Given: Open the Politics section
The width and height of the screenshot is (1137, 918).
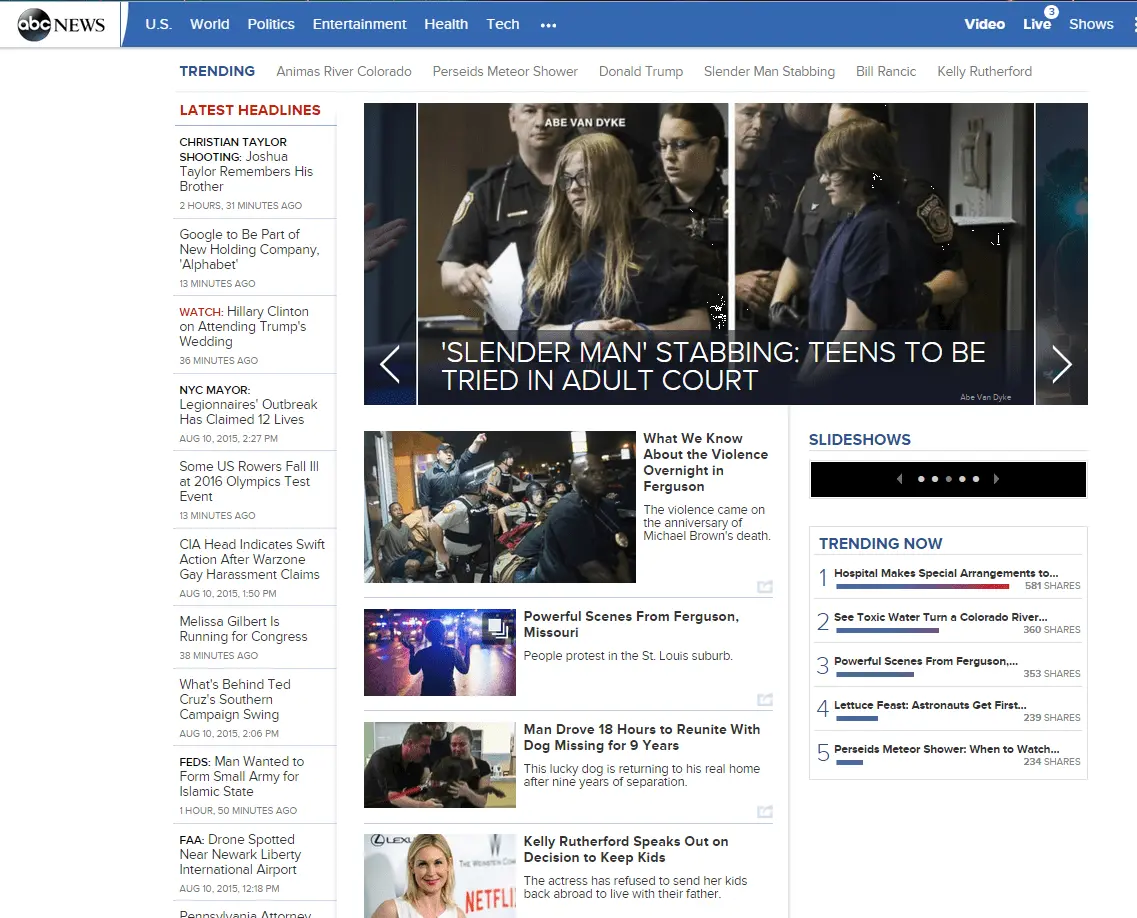Looking at the screenshot, I should tap(271, 24).
